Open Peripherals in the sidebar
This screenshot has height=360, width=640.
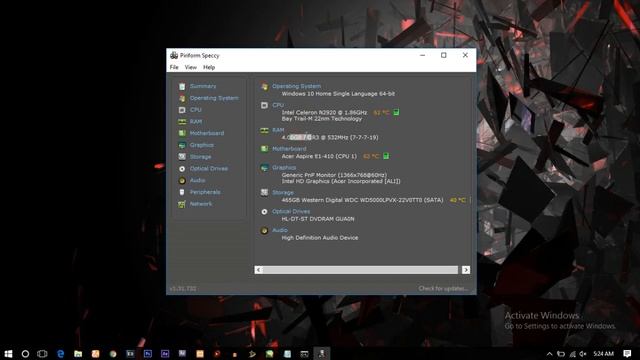point(205,192)
